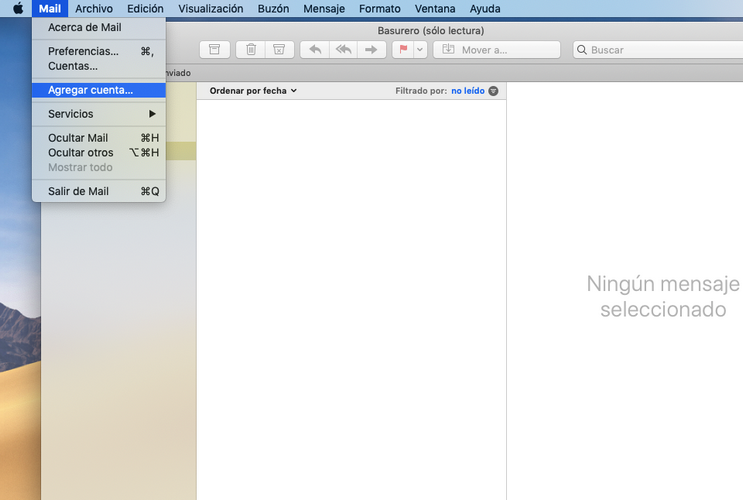Open the Ordenar por fecha dropdown
This screenshot has height=500, width=743.
(253, 91)
